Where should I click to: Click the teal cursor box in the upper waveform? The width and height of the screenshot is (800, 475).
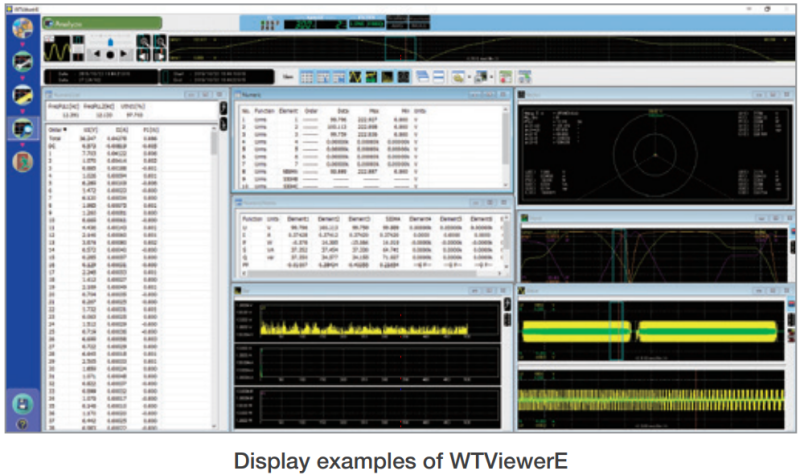[x=616, y=331]
